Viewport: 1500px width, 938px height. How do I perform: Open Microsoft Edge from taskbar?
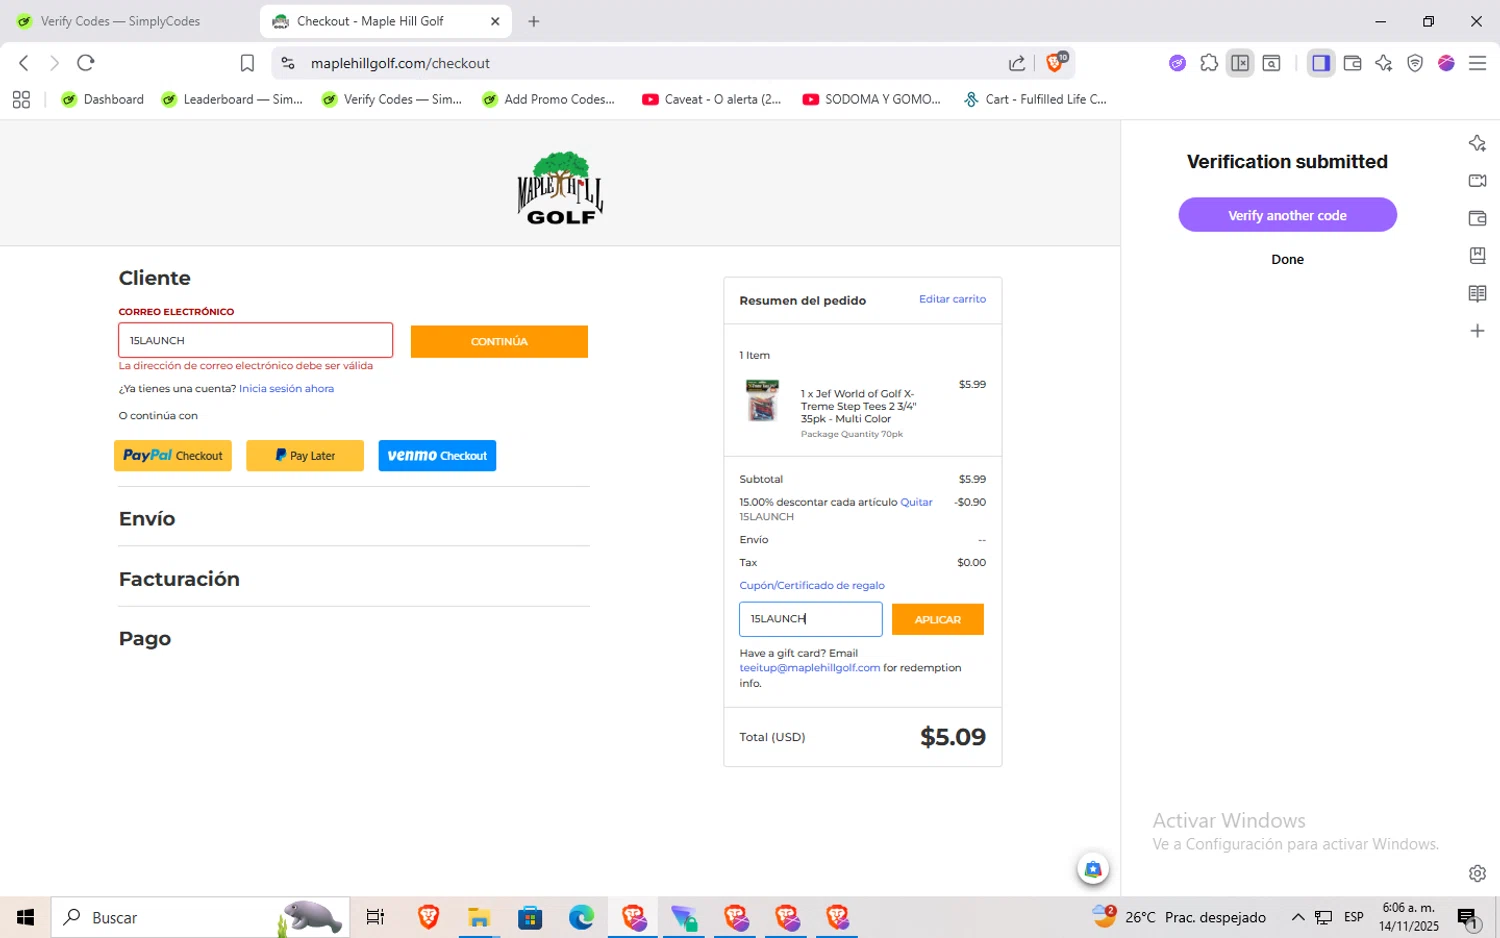click(x=581, y=917)
